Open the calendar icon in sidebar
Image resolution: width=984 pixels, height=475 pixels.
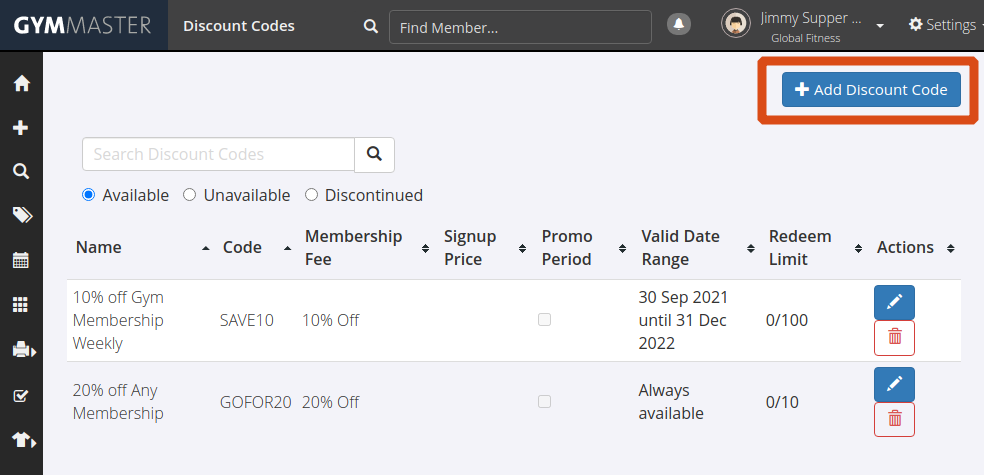tap(21, 261)
